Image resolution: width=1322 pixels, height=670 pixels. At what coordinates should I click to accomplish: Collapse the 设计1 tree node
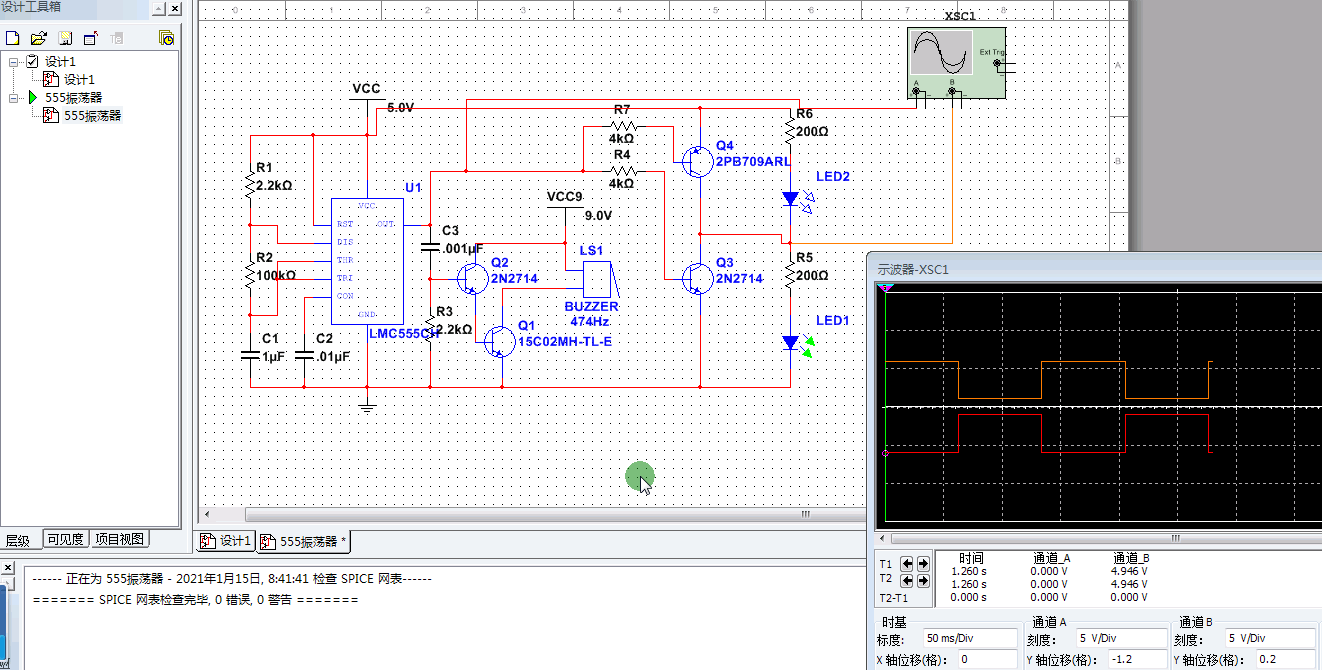click(14, 62)
